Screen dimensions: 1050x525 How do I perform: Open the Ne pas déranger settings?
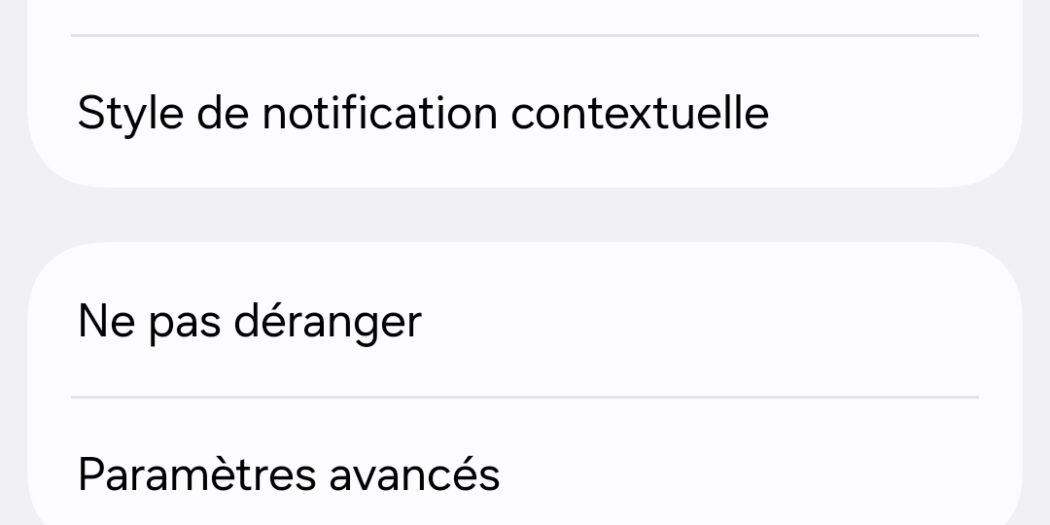point(250,322)
